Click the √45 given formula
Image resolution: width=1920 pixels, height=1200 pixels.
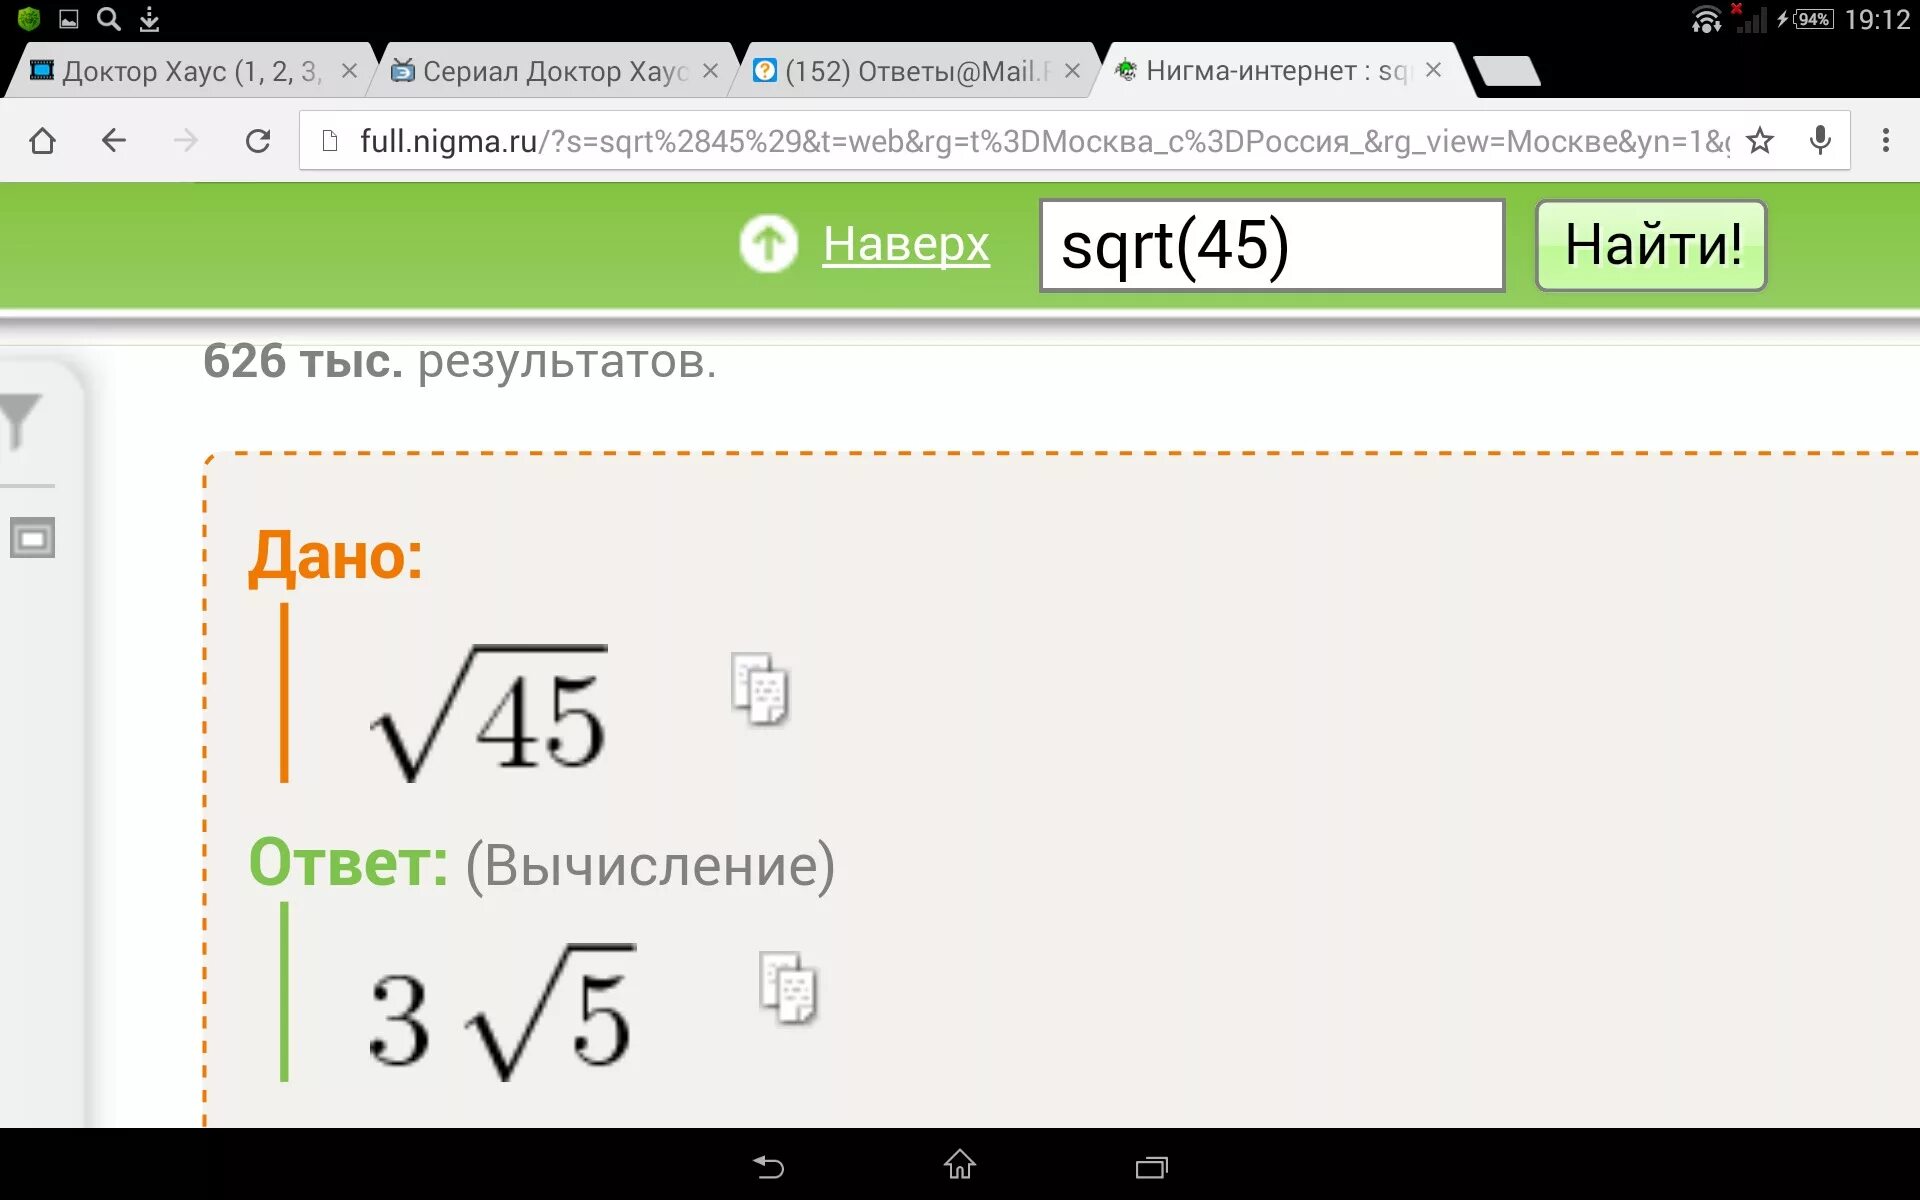(x=489, y=712)
